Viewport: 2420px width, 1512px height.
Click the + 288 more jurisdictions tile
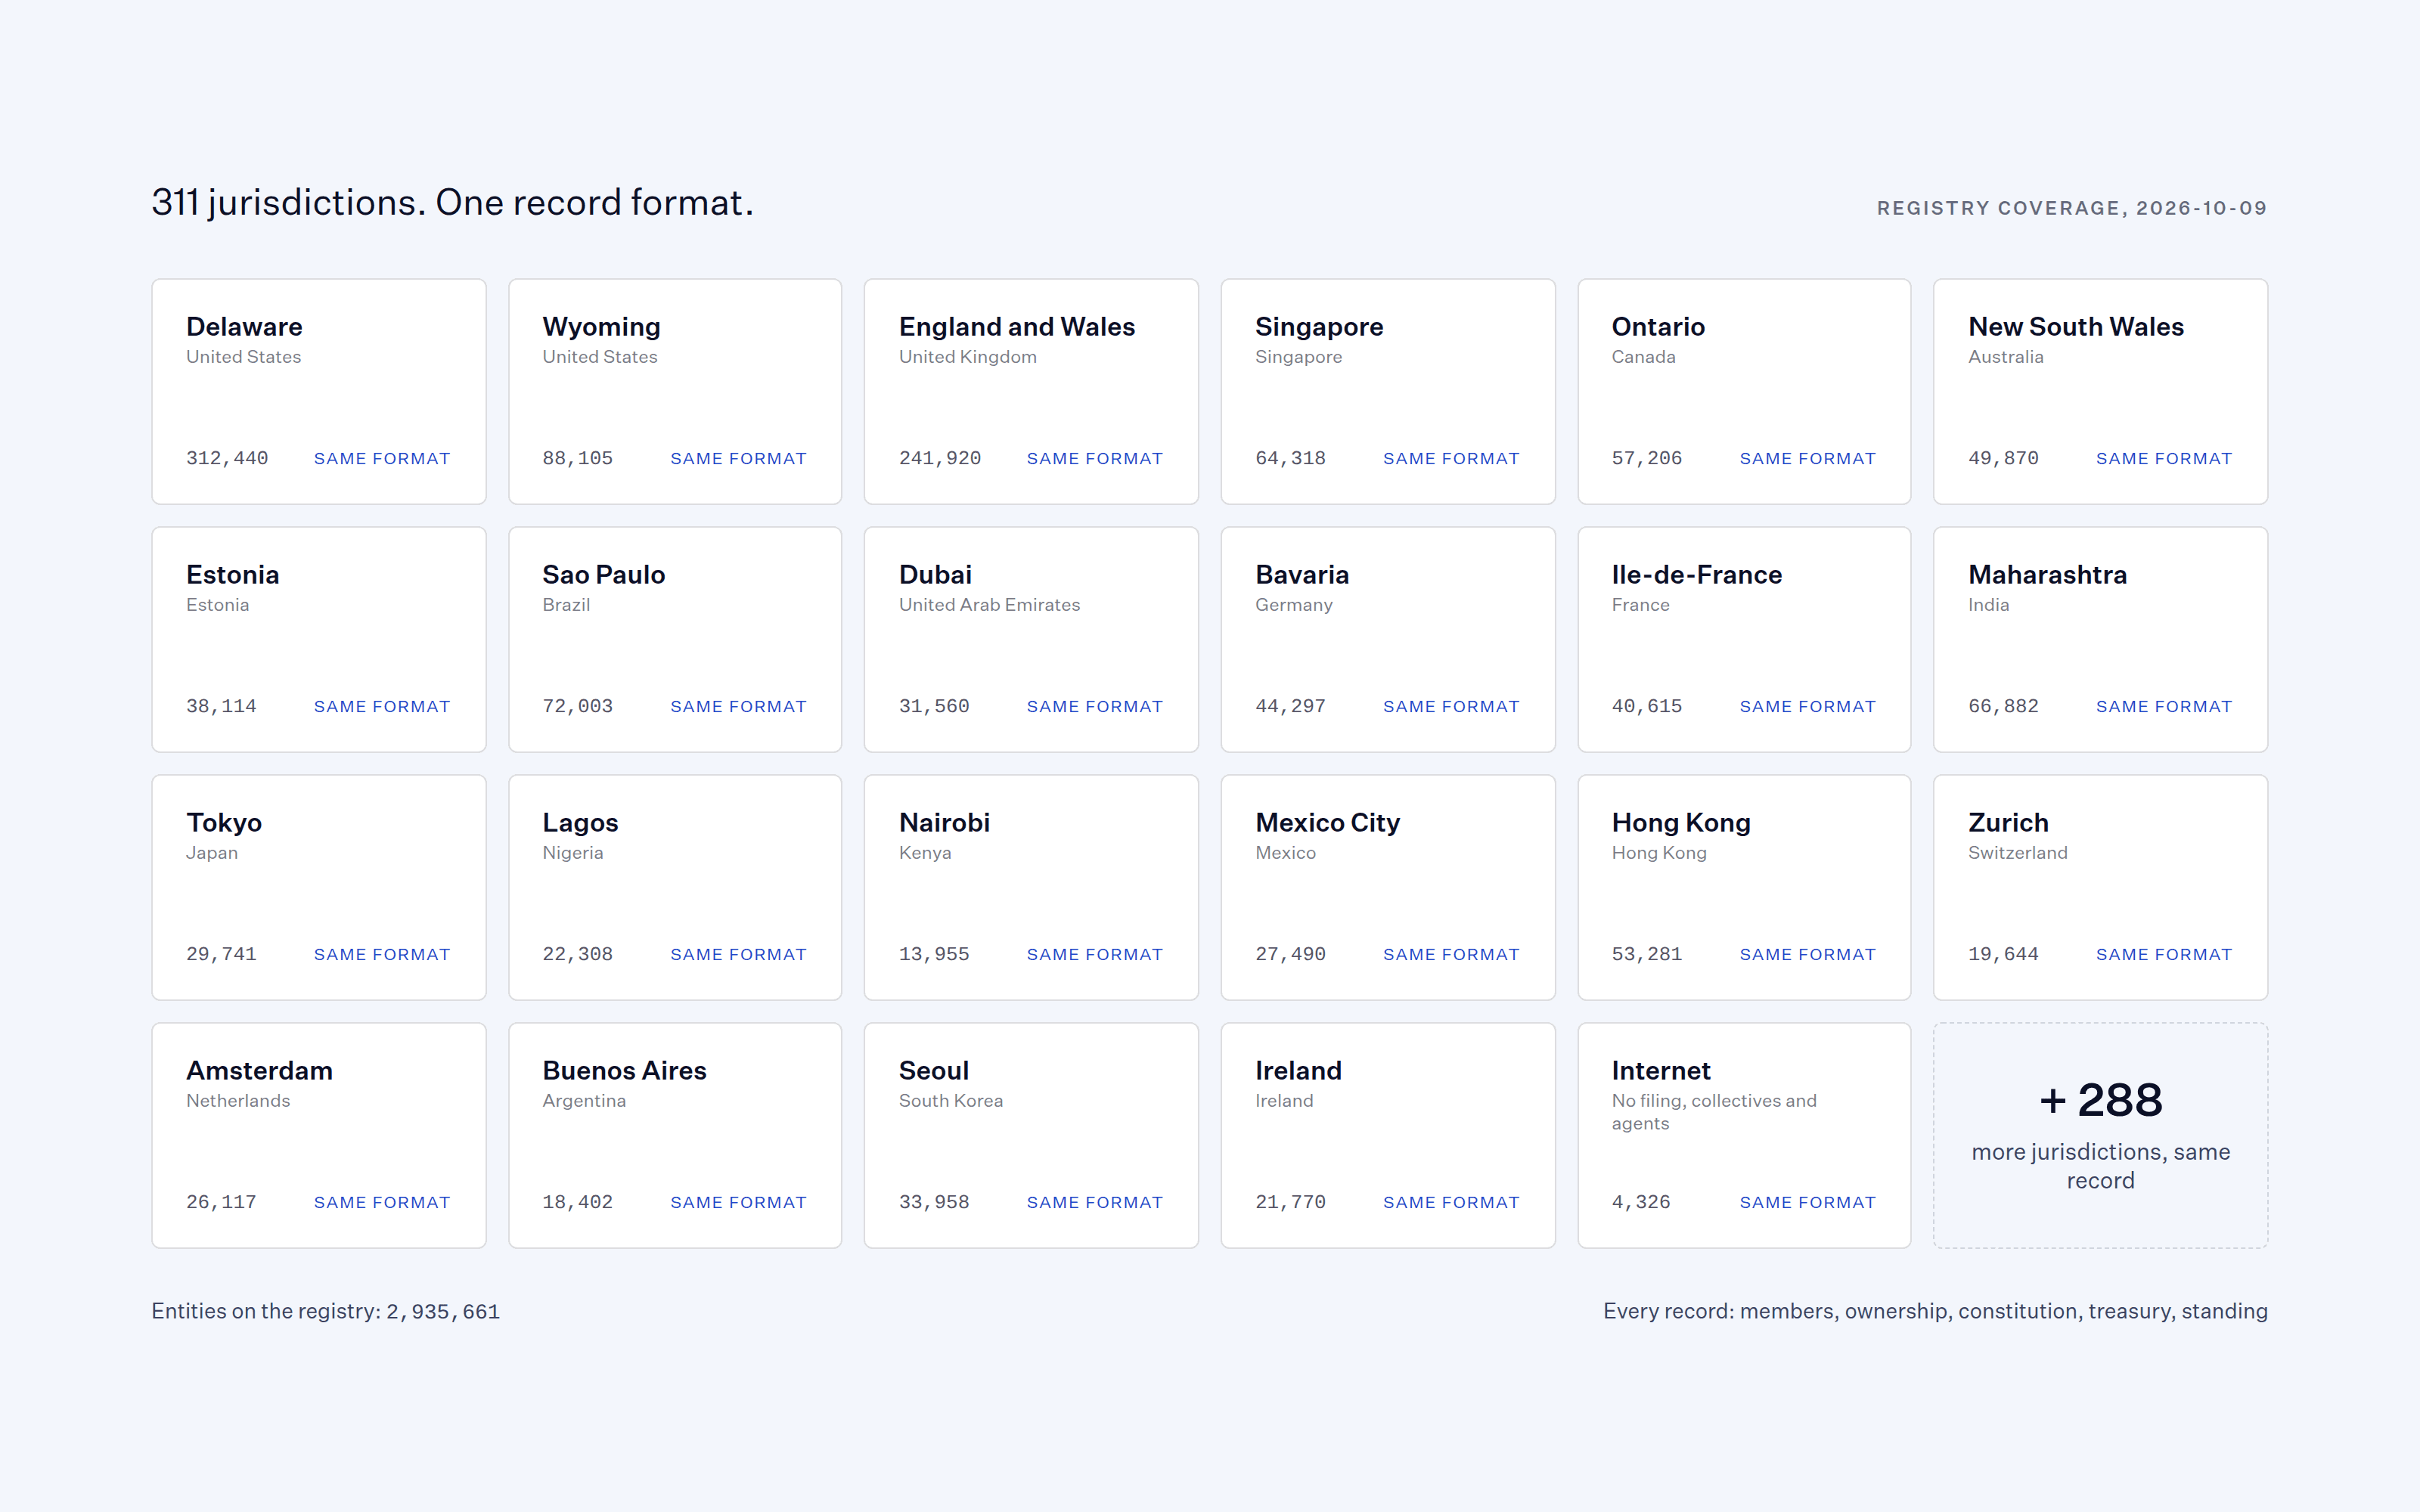pyautogui.click(x=2100, y=1135)
